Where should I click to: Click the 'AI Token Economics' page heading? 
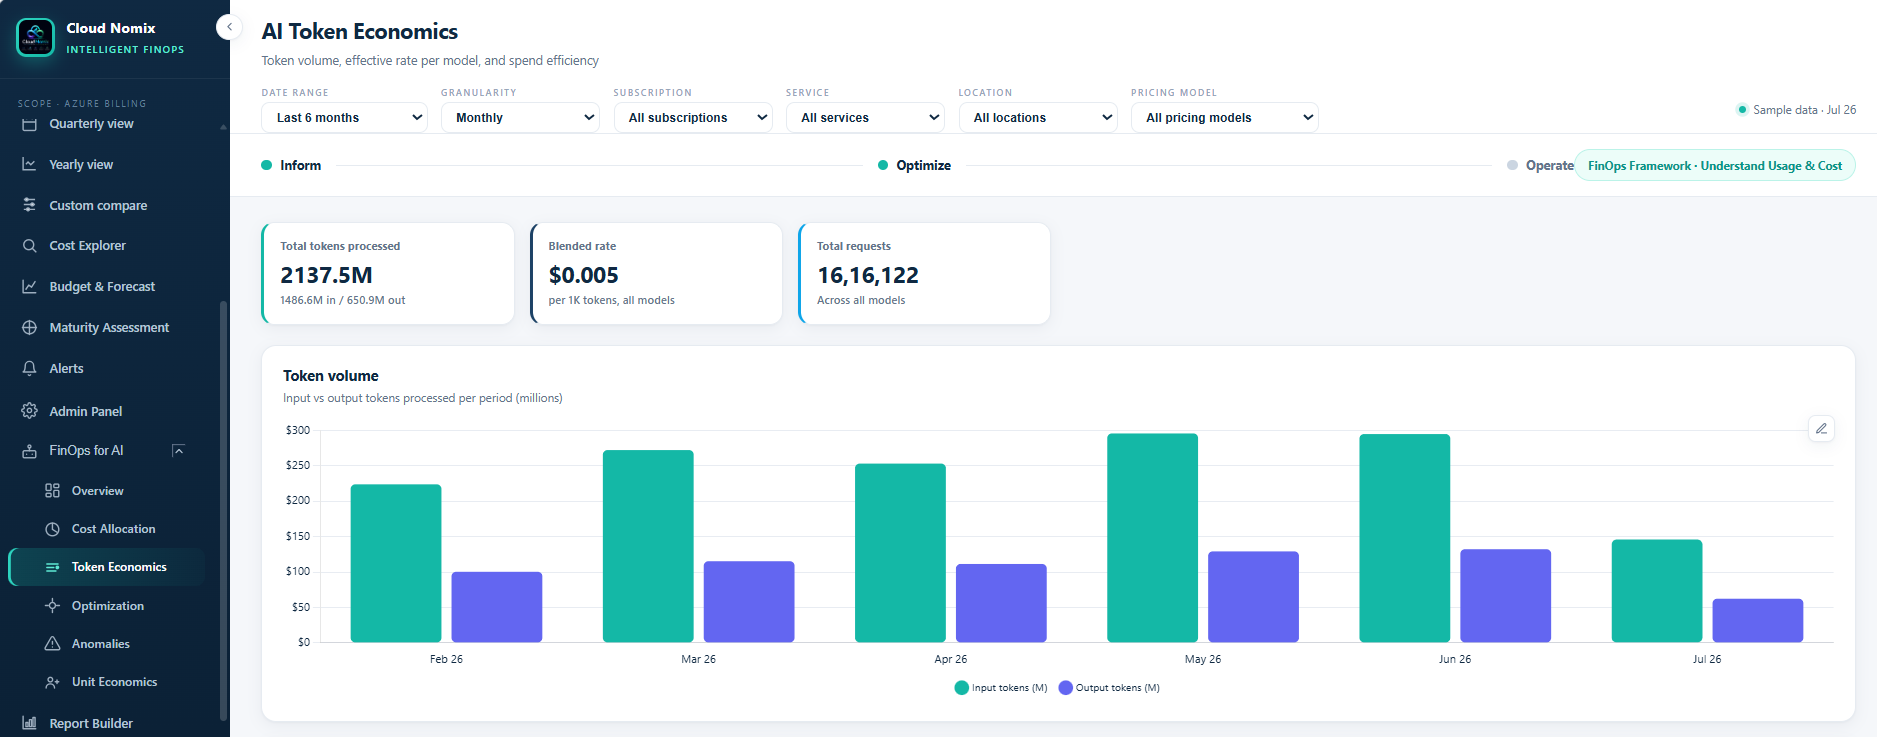pyautogui.click(x=360, y=31)
